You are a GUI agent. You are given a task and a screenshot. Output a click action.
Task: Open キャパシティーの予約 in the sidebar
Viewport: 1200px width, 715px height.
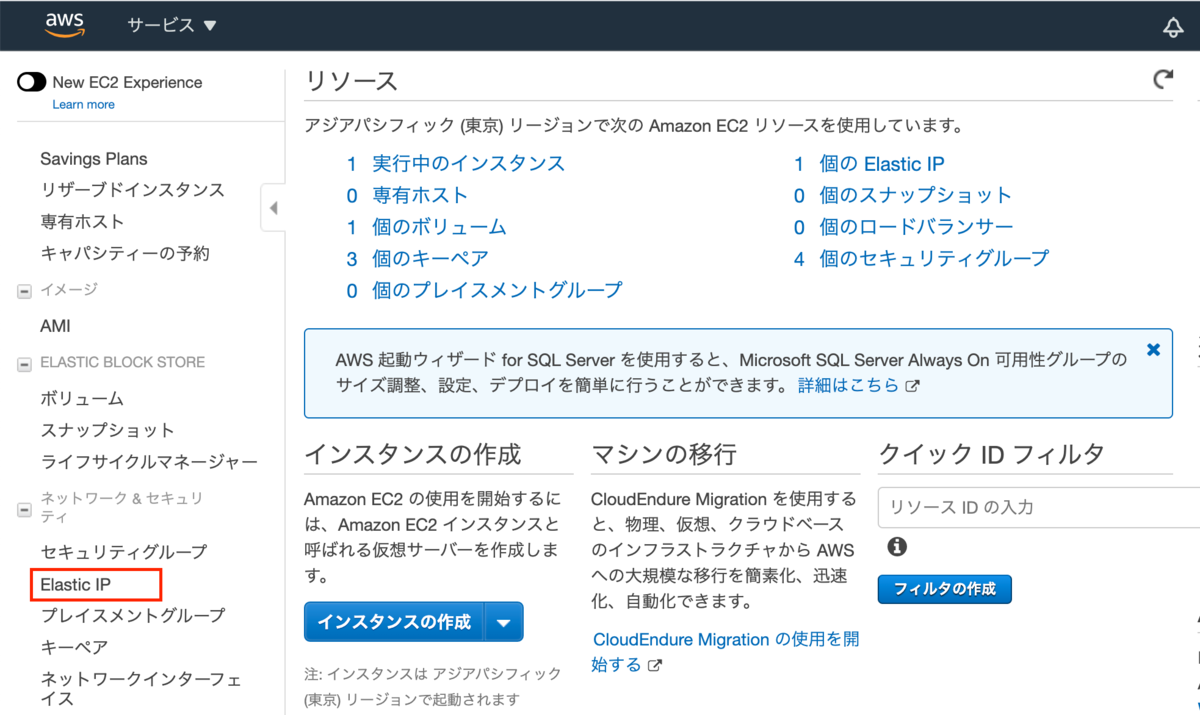[x=125, y=254]
